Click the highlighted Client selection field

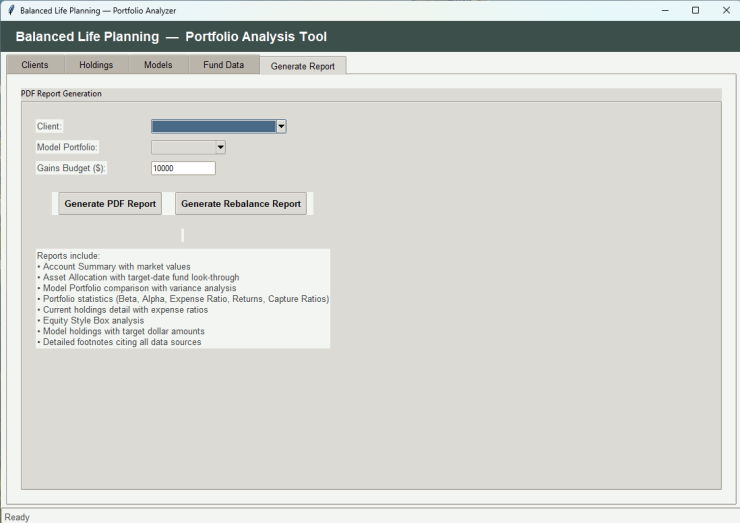click(214, 127)
